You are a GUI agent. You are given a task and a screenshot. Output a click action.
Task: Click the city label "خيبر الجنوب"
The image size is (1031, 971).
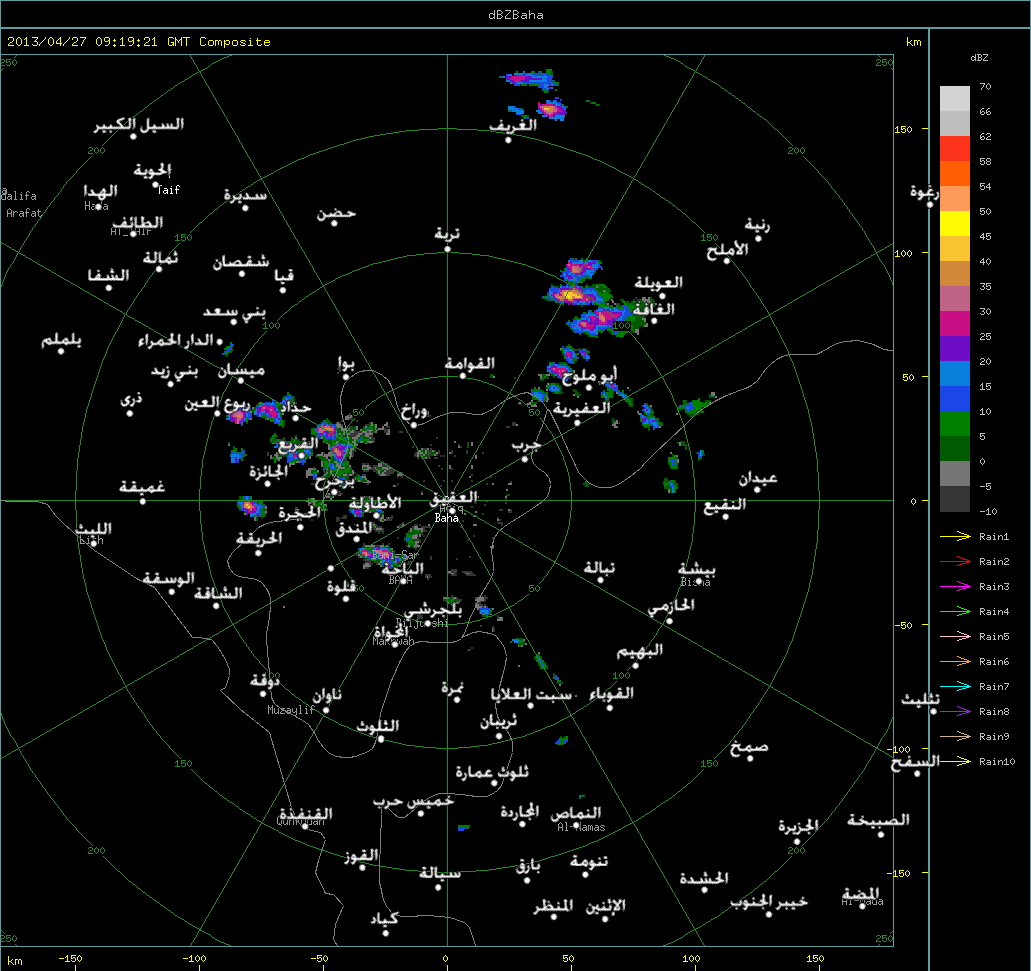click(769, 902)
